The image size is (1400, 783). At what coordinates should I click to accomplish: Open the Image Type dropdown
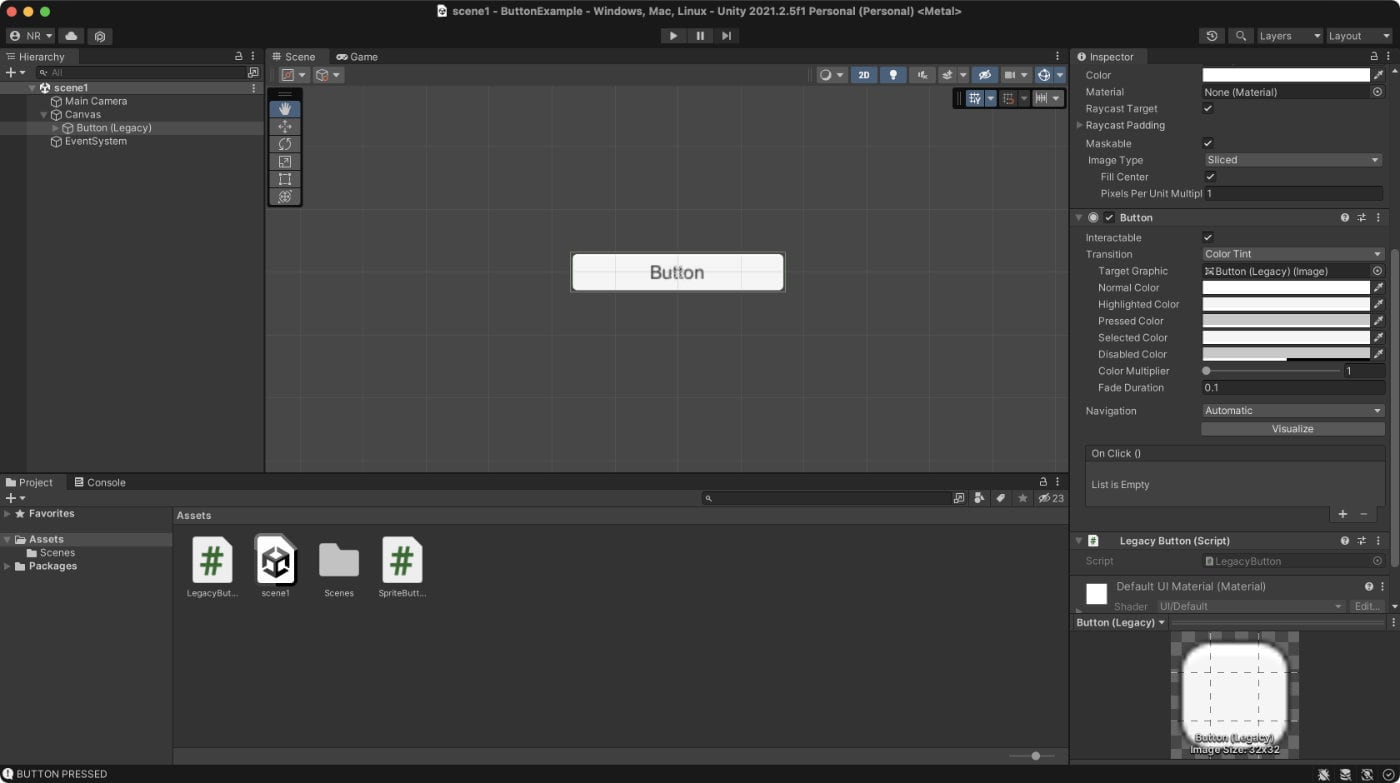tap(1292, 159)
